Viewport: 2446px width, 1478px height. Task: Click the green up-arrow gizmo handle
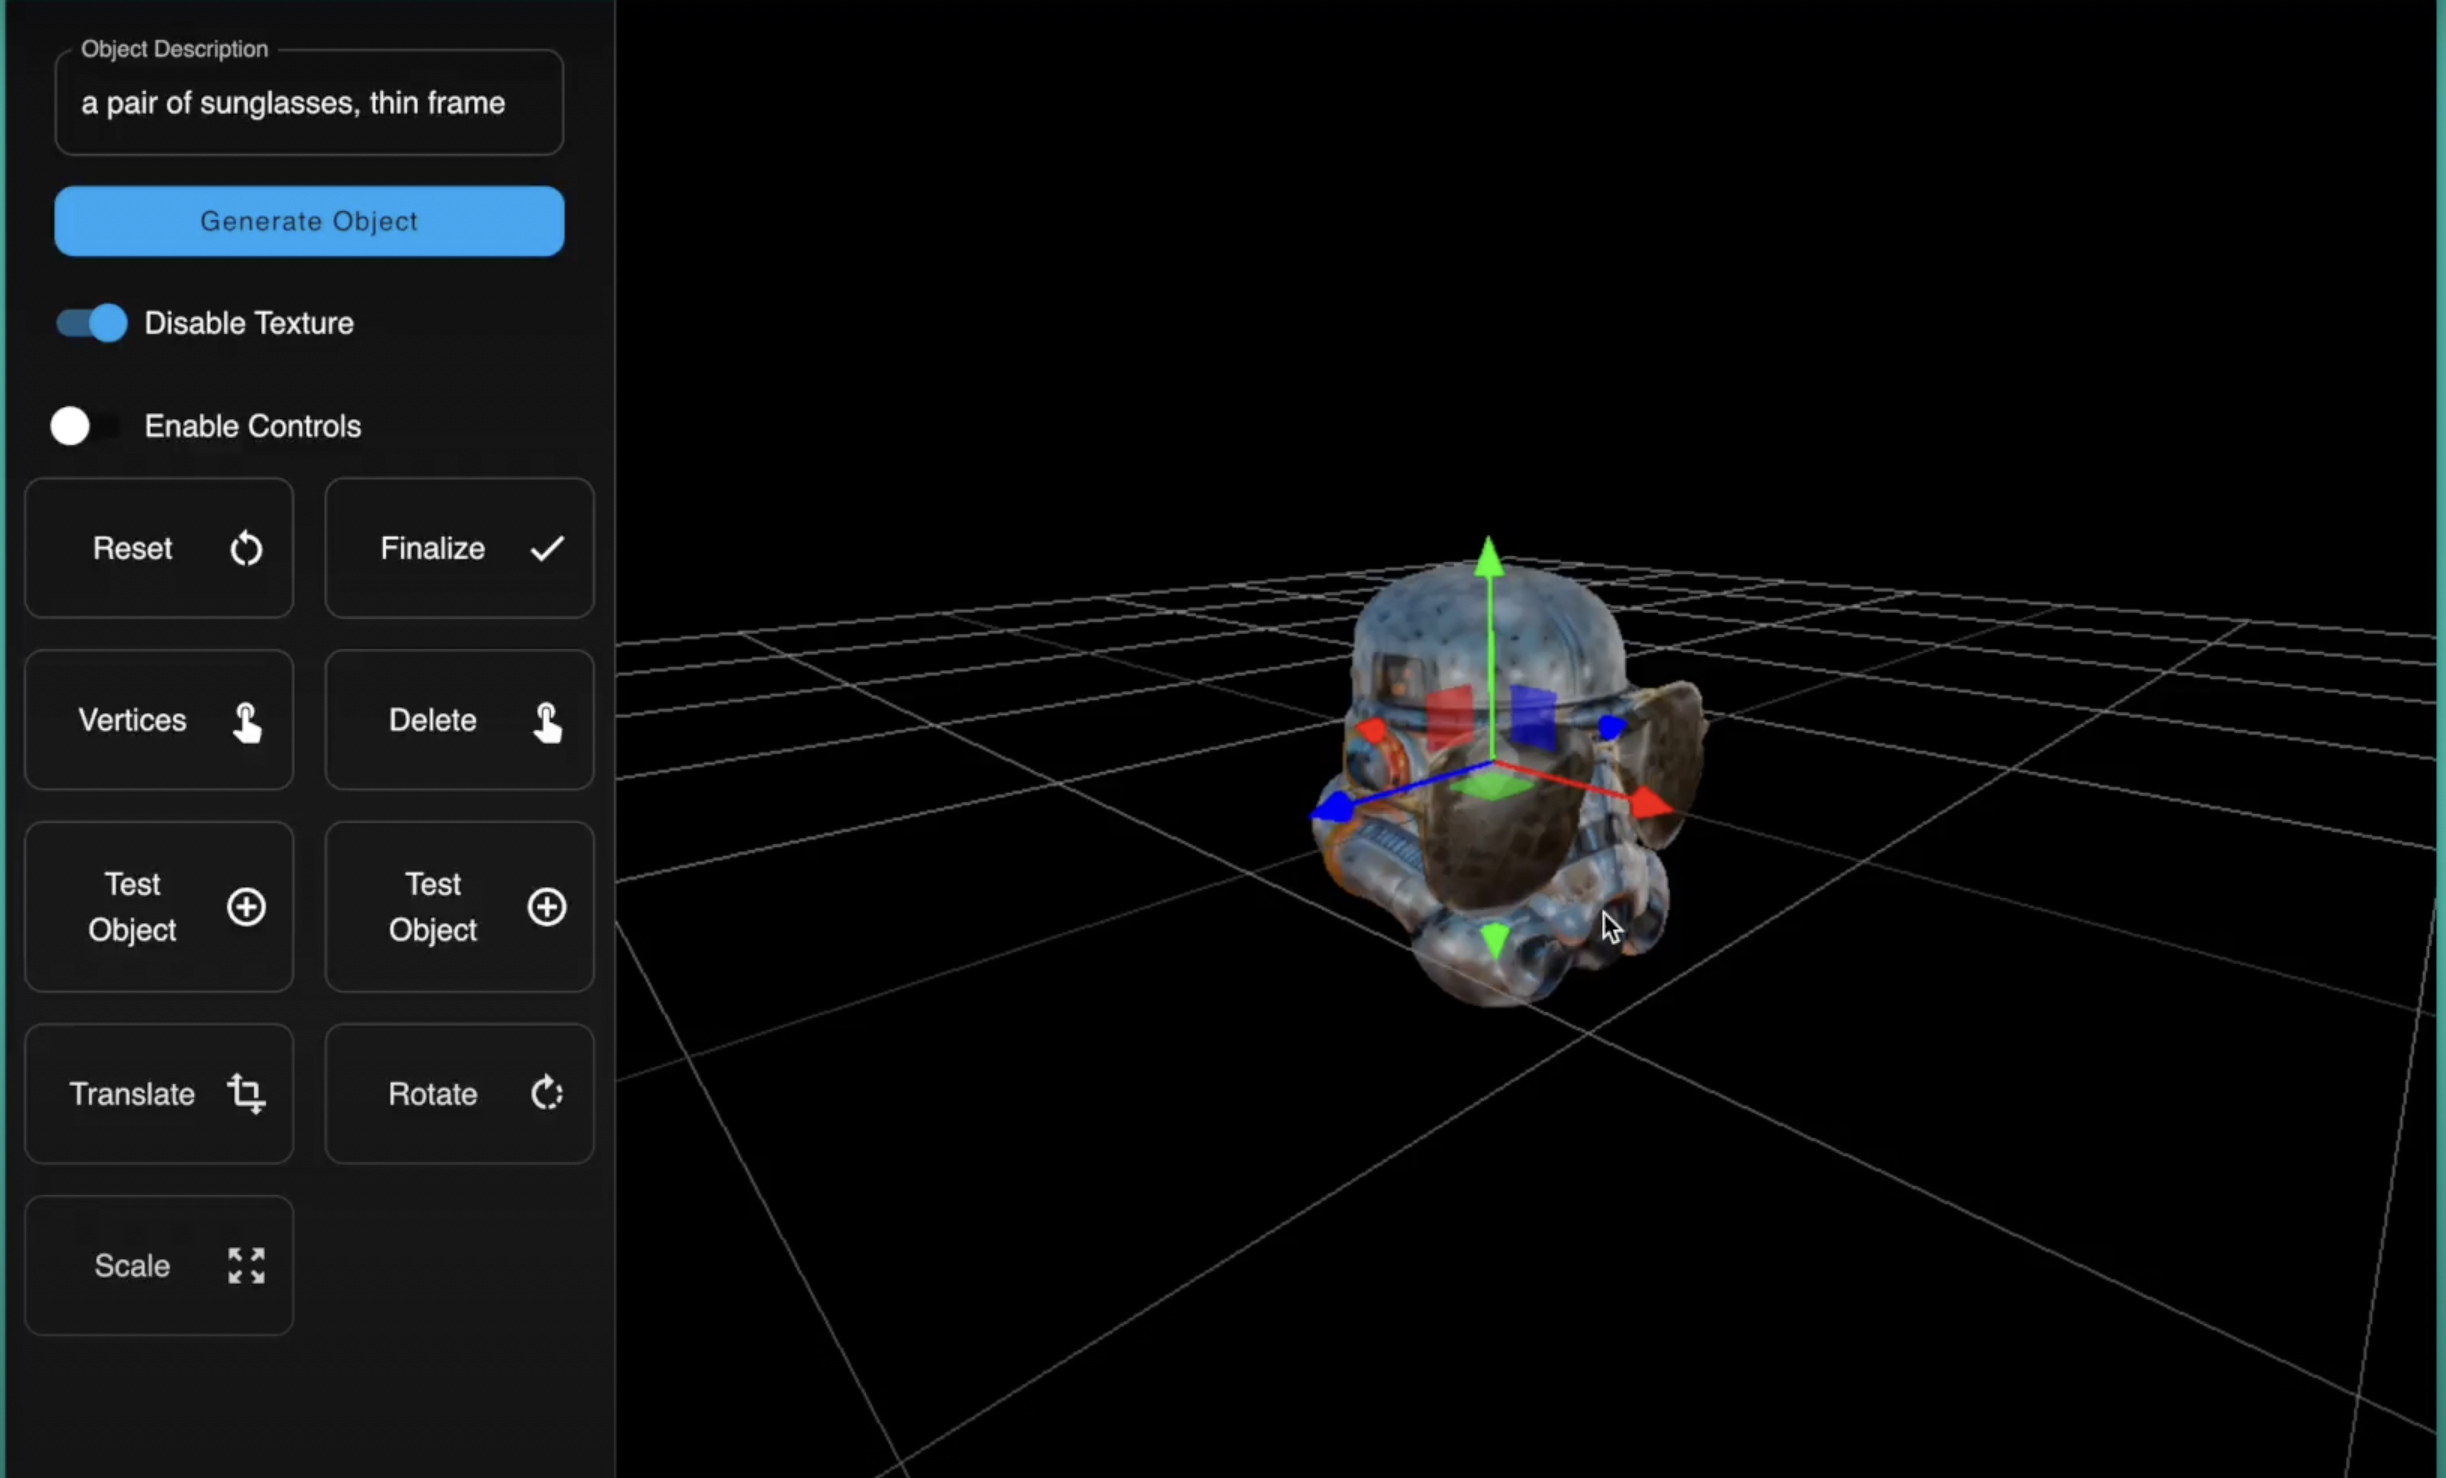[x=1488, y=557]
